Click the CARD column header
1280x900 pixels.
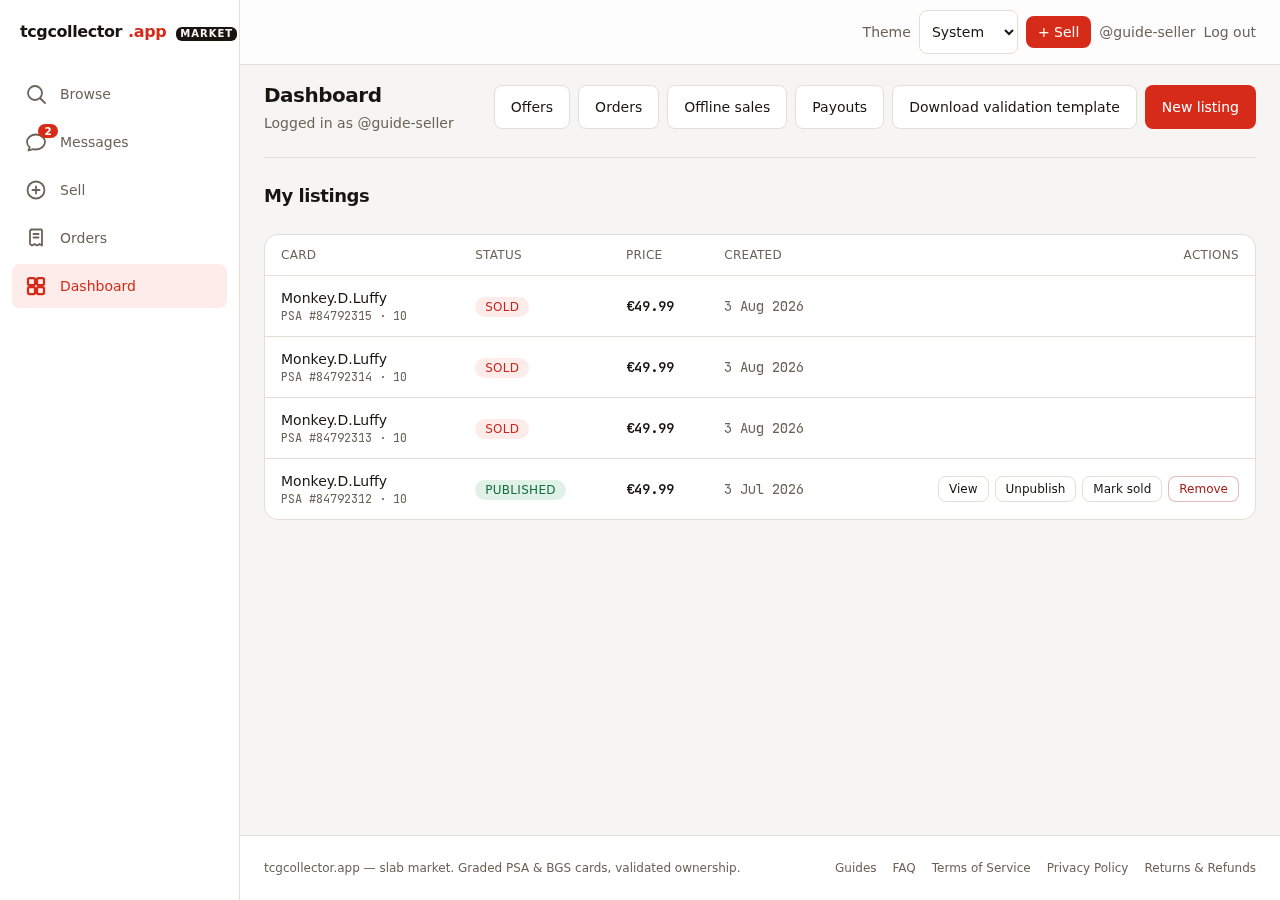pyautogui.click(x=298, y=255)
